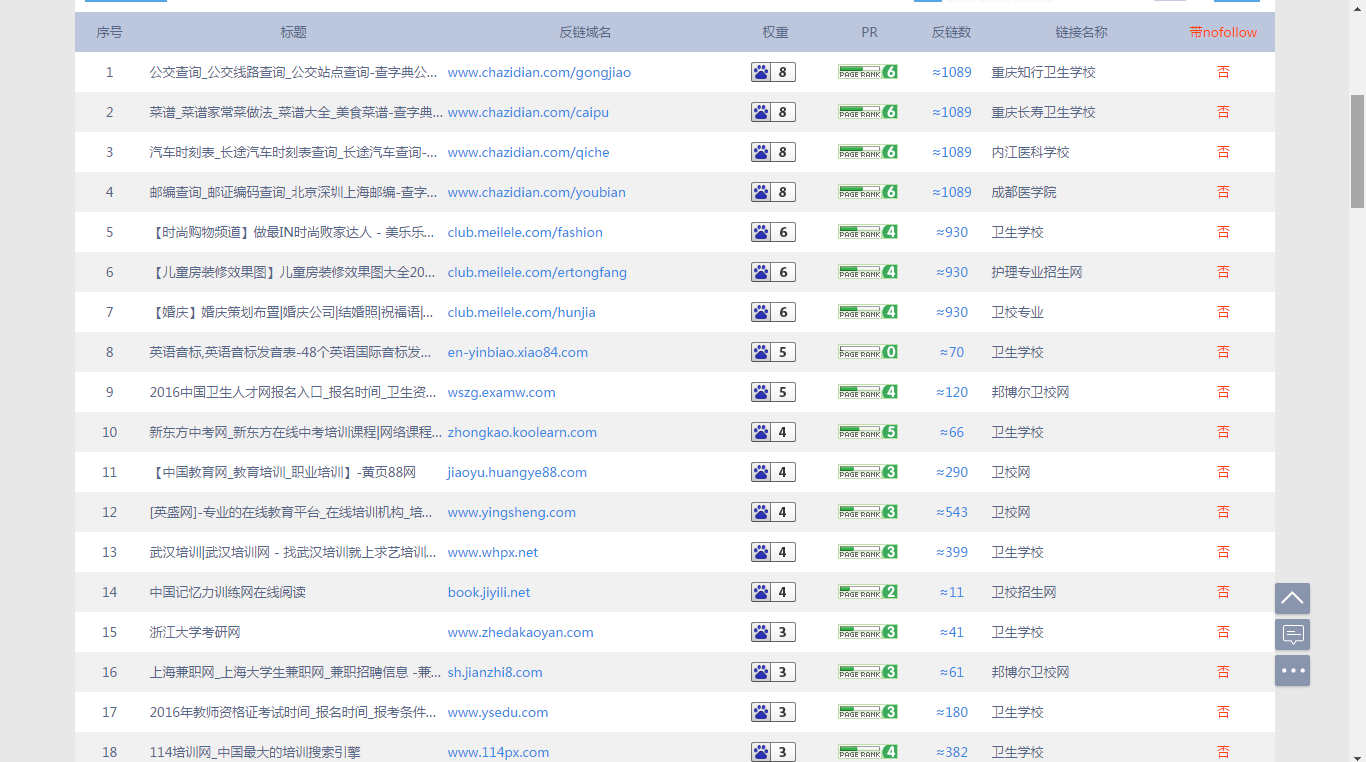Image resolution: width=1366 pixels, height=762 pixels.
Task: Visit the wszg.examw.com link
Action: [x=501, y=392]
